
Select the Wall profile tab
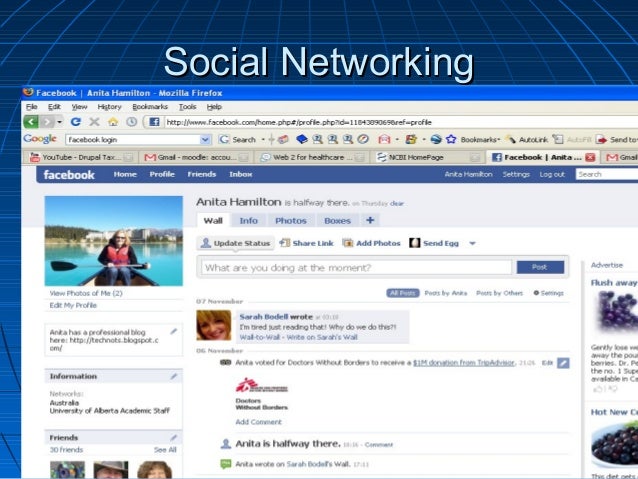213,221
